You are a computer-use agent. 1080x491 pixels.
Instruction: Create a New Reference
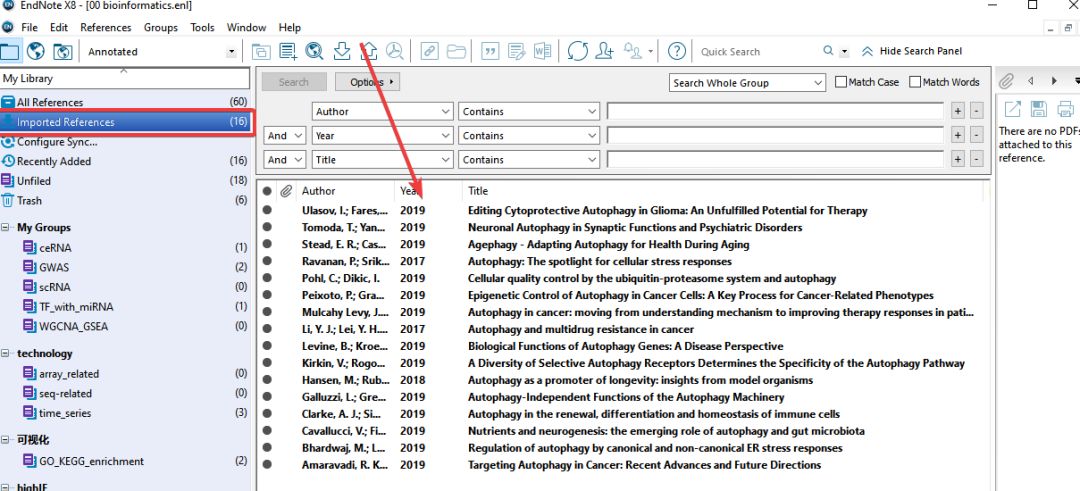tap(288, 51)
